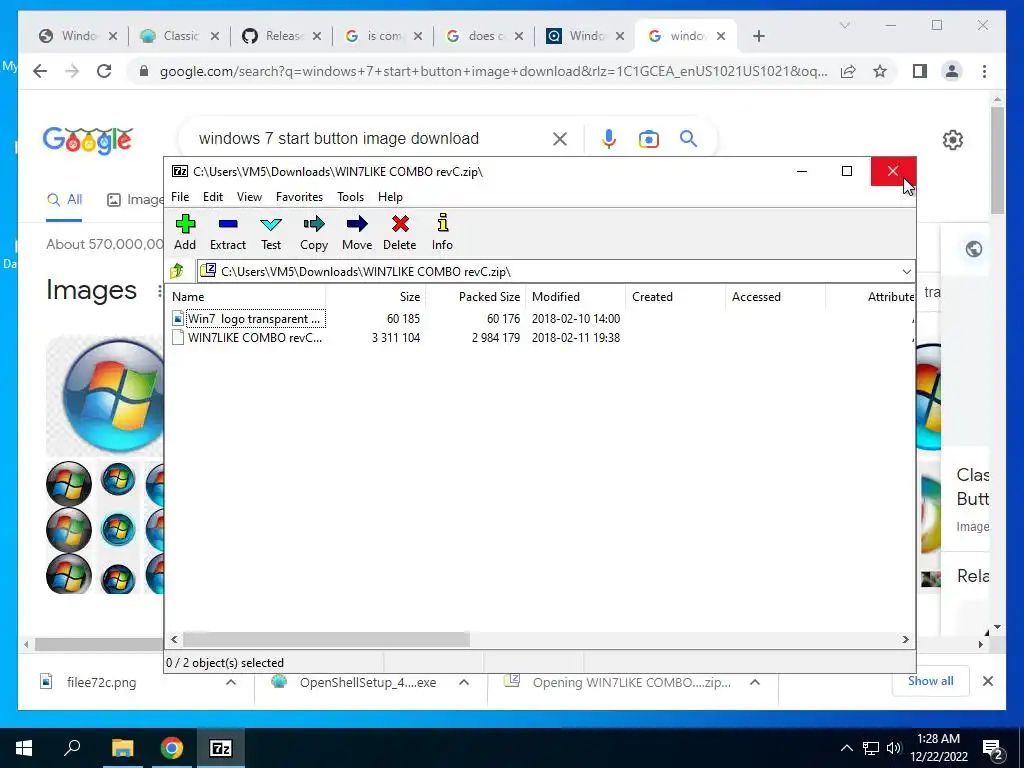
Task: Open Chrome three-dot menu
Action: coord(984,71)
